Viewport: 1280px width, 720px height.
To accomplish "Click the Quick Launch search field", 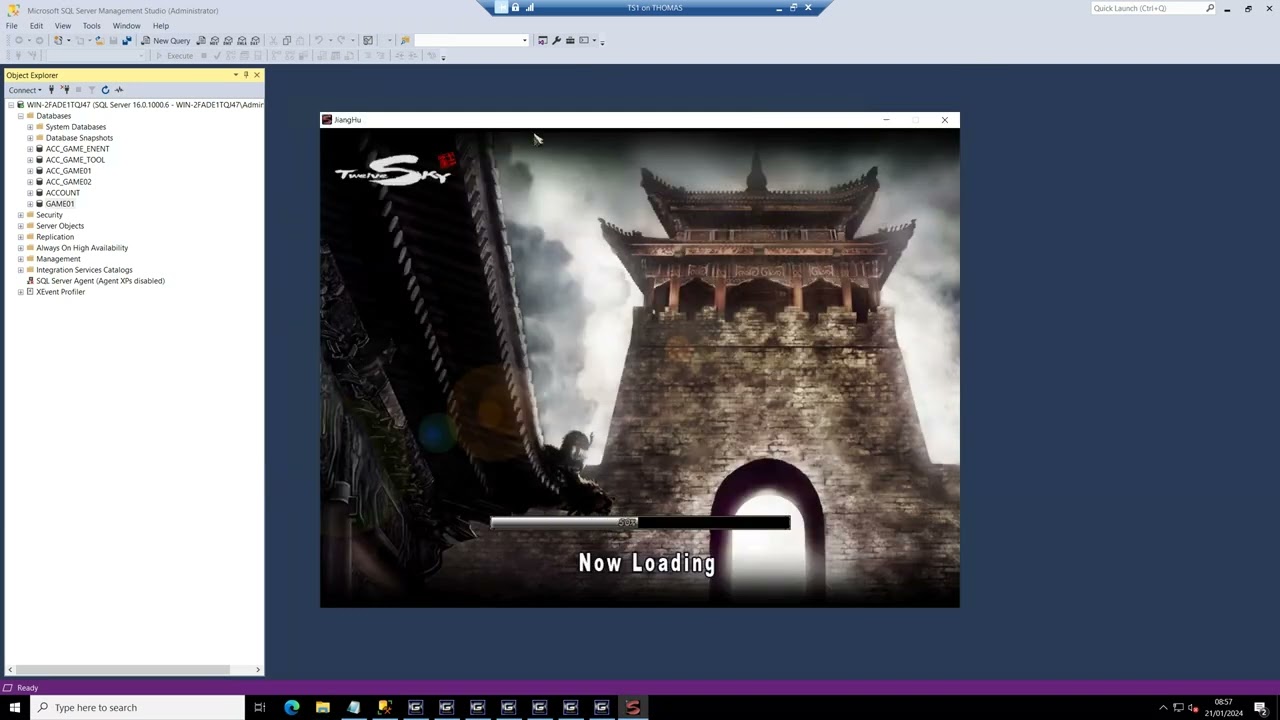I will pos(1146,8).
